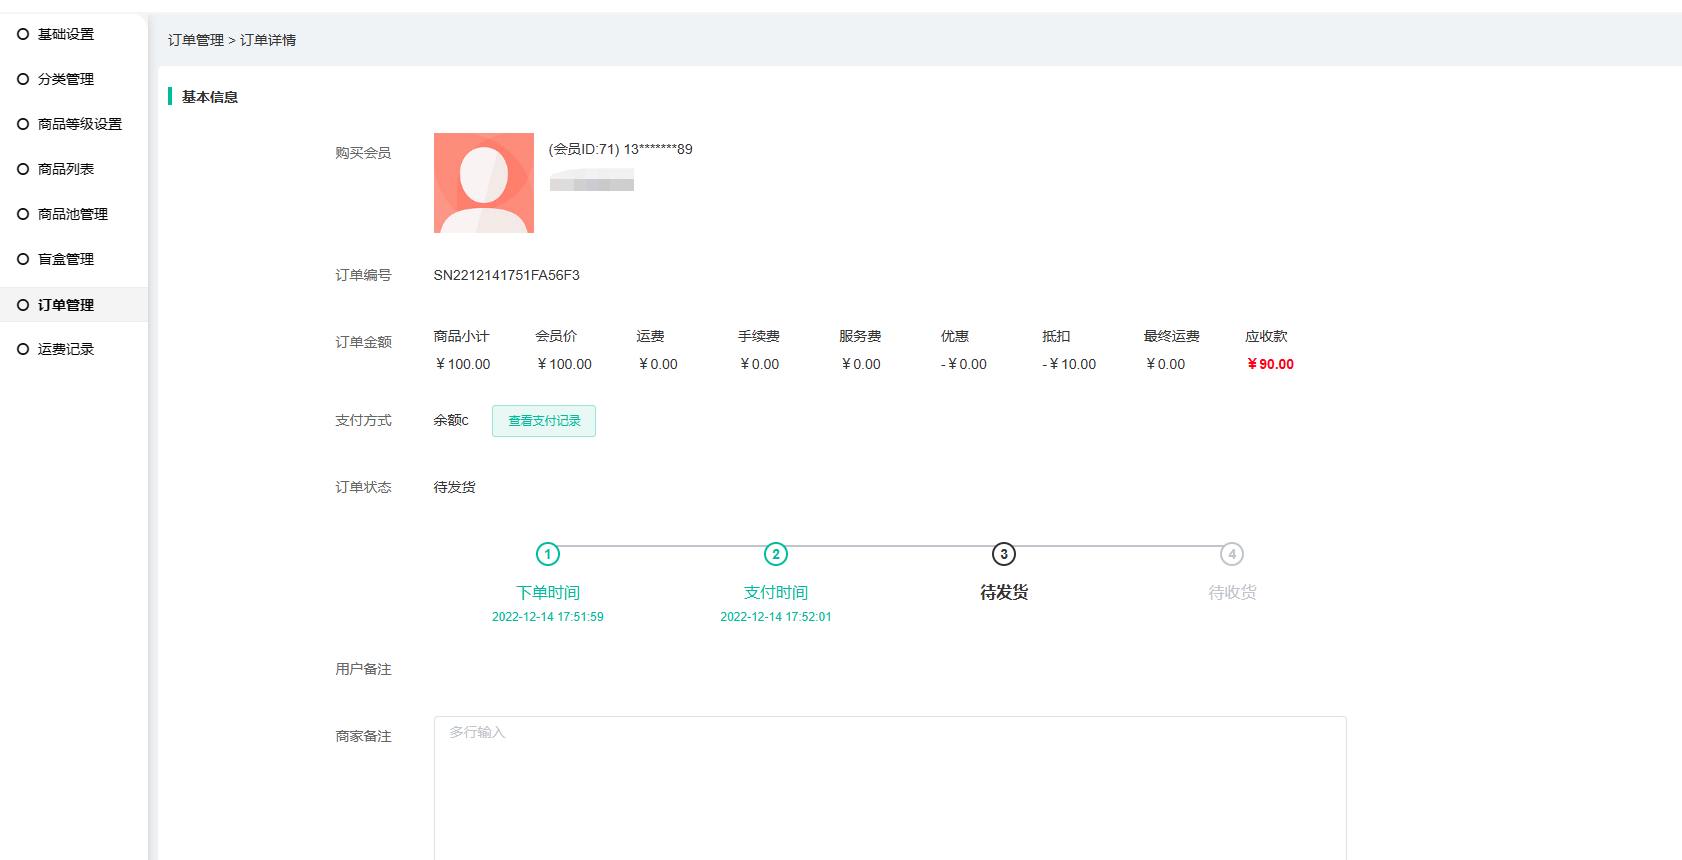
Task: Click the circle icon next to 盲盒管理
Action: 23,259
